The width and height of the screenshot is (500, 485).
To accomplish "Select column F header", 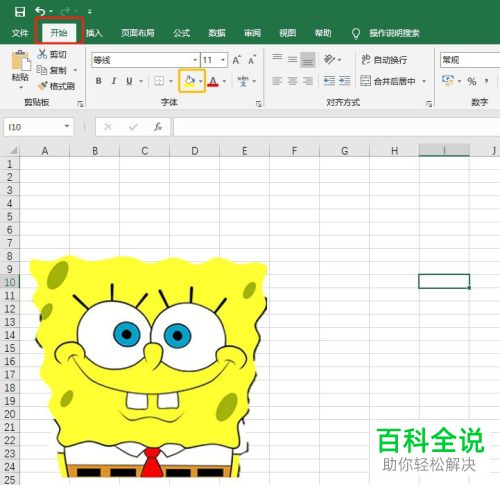I will click(x=294, y=151).
